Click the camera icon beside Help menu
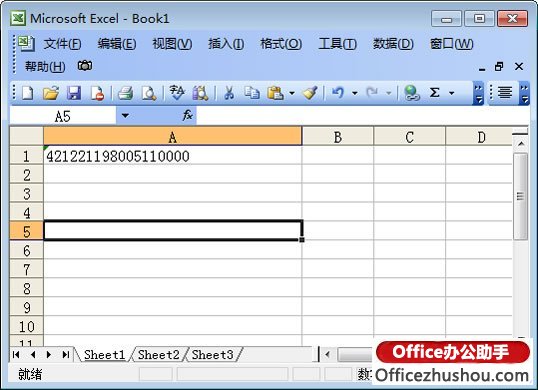The width and height of the screenshot is (538, 390). pyautogui.click(x=85, y=65)
